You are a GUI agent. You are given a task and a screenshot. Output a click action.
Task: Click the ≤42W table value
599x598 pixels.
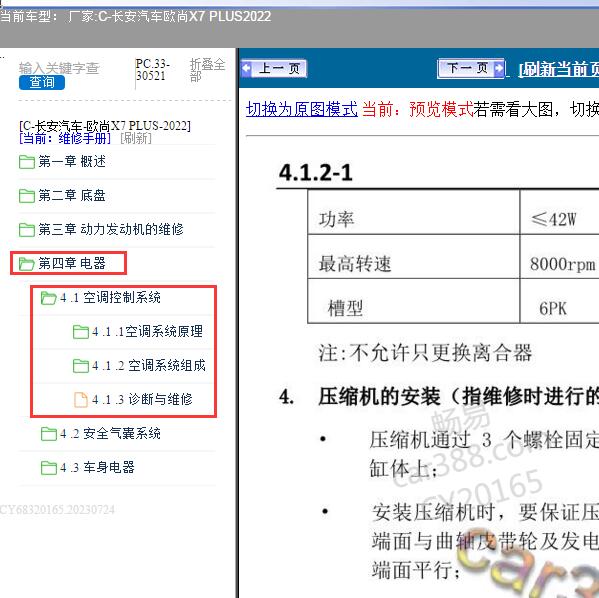pyautogui.click(x=554, y=220)
